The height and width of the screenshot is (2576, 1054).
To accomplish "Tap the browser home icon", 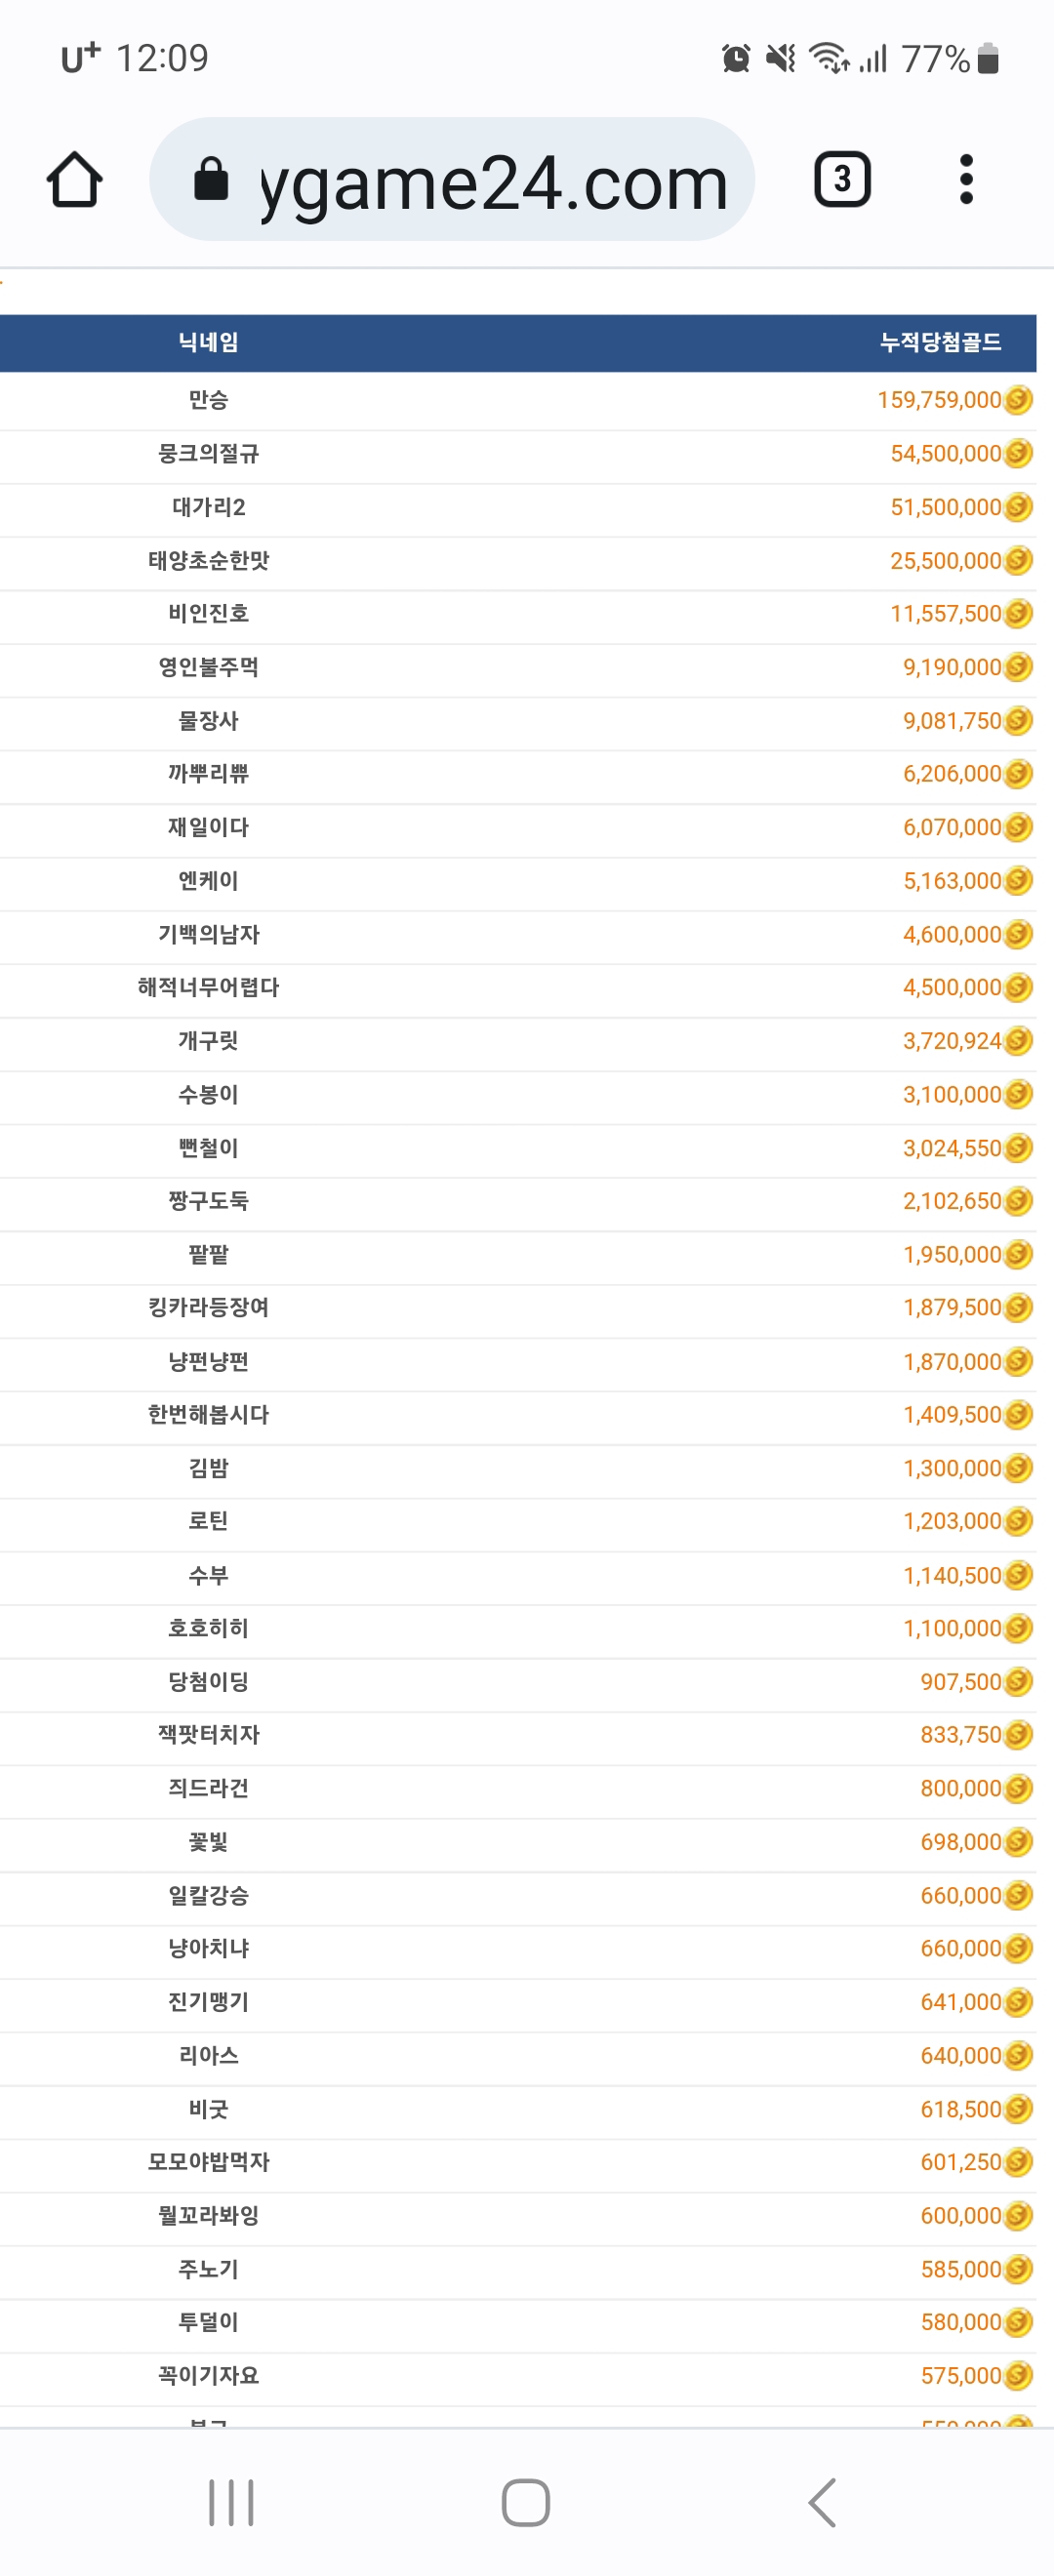I will click(75, 180).
